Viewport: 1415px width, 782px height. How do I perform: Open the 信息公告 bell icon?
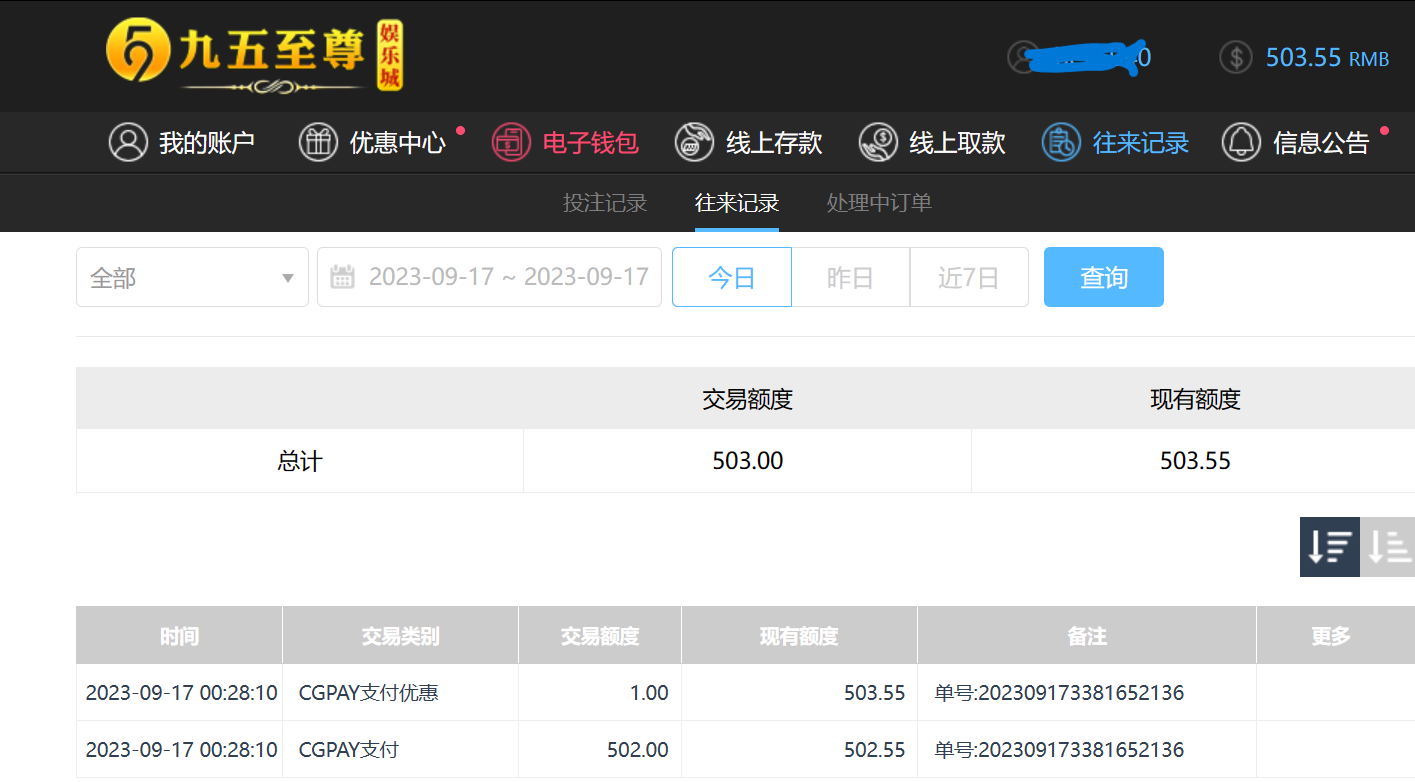[1241, 142]
